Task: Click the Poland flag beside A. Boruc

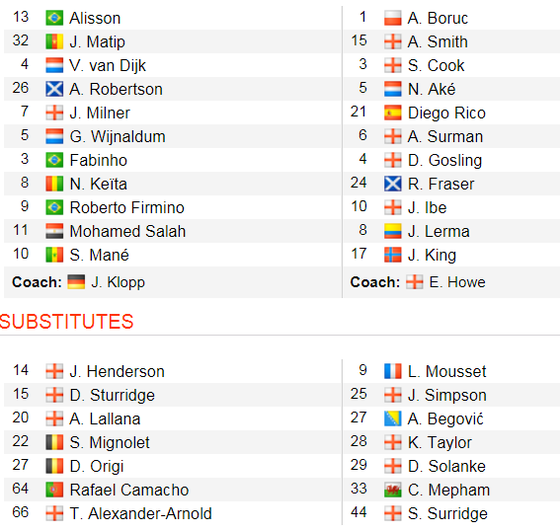Action: [x=393, y=18]
